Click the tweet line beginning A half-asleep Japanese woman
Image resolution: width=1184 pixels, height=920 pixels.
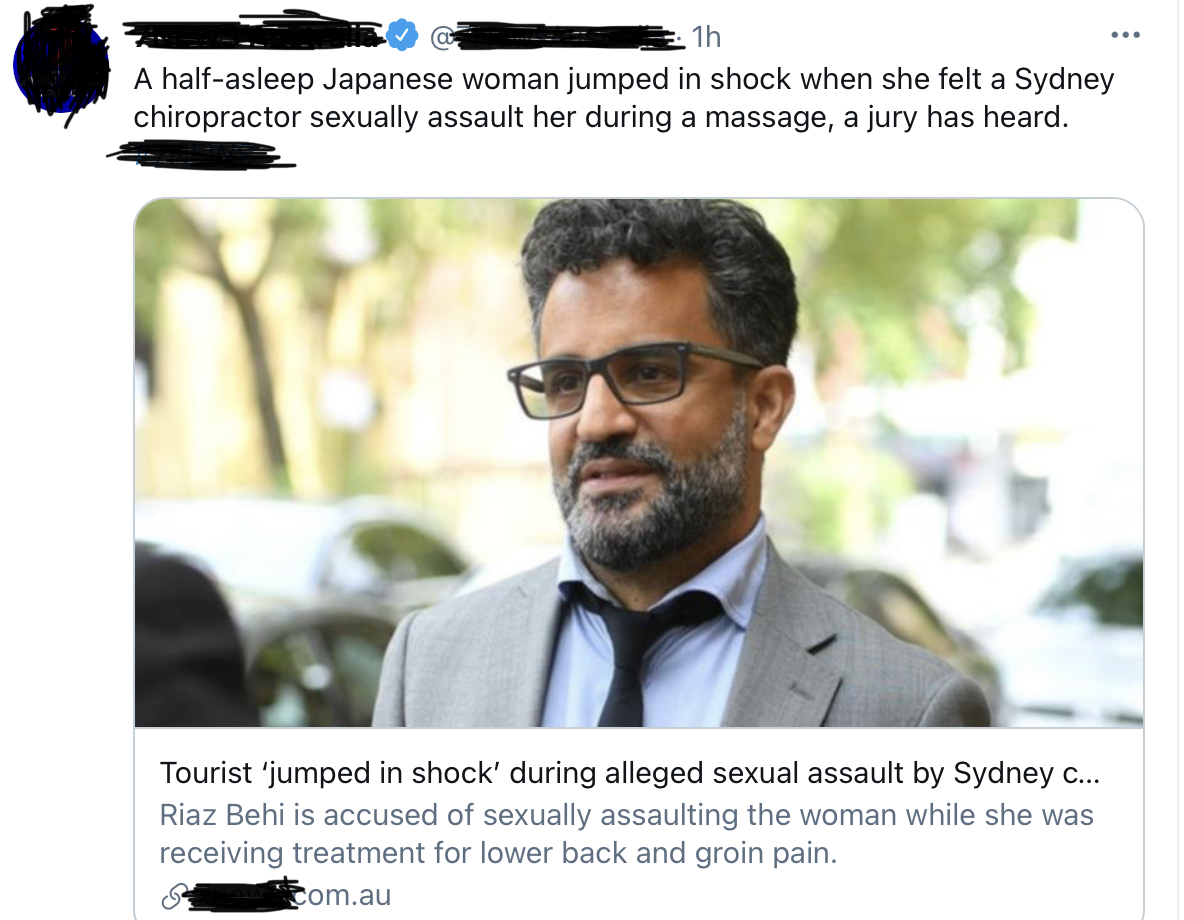point(624,79)
